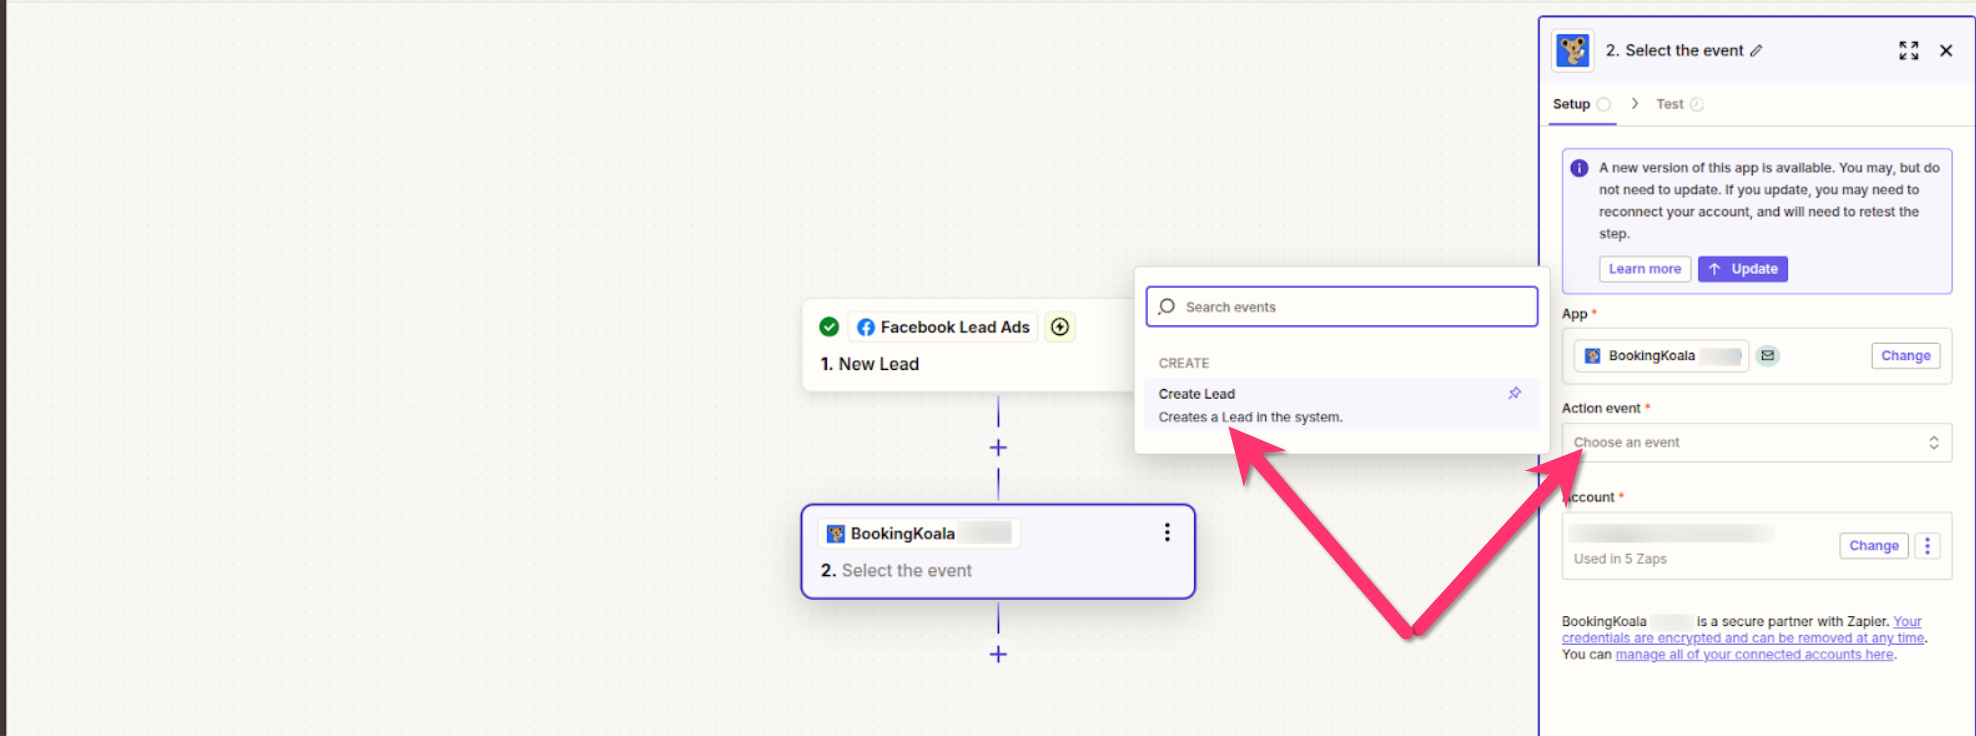Expand the step editor panel to fullscreen
Screen dimensions: 1976x736
coord(1908,51)
